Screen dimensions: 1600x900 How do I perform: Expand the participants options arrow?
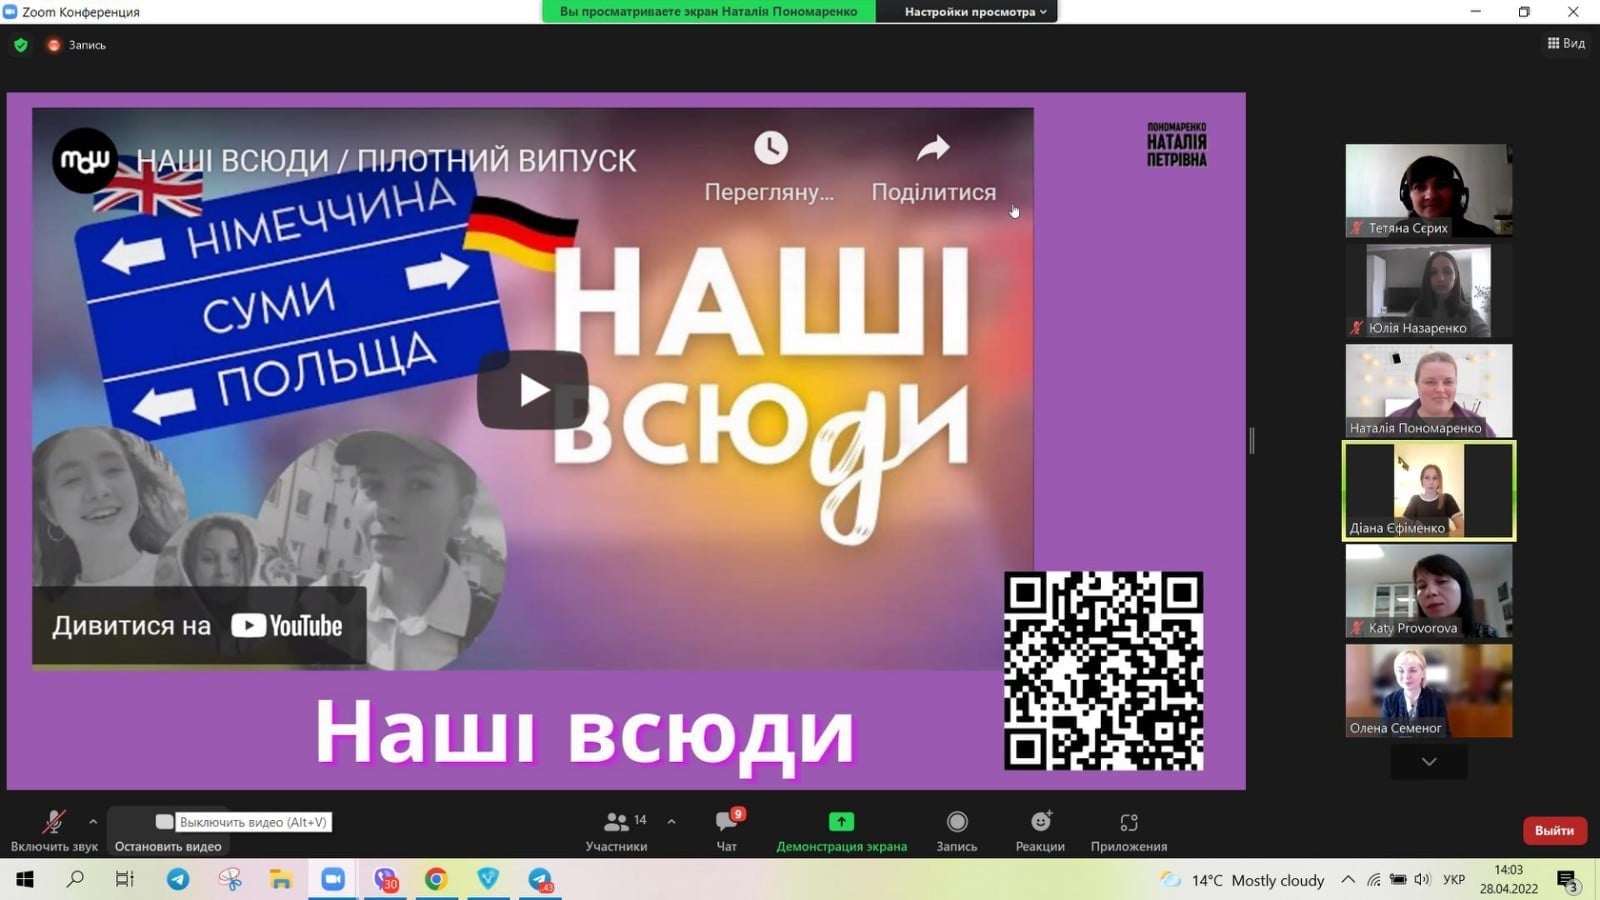(672, 822)
